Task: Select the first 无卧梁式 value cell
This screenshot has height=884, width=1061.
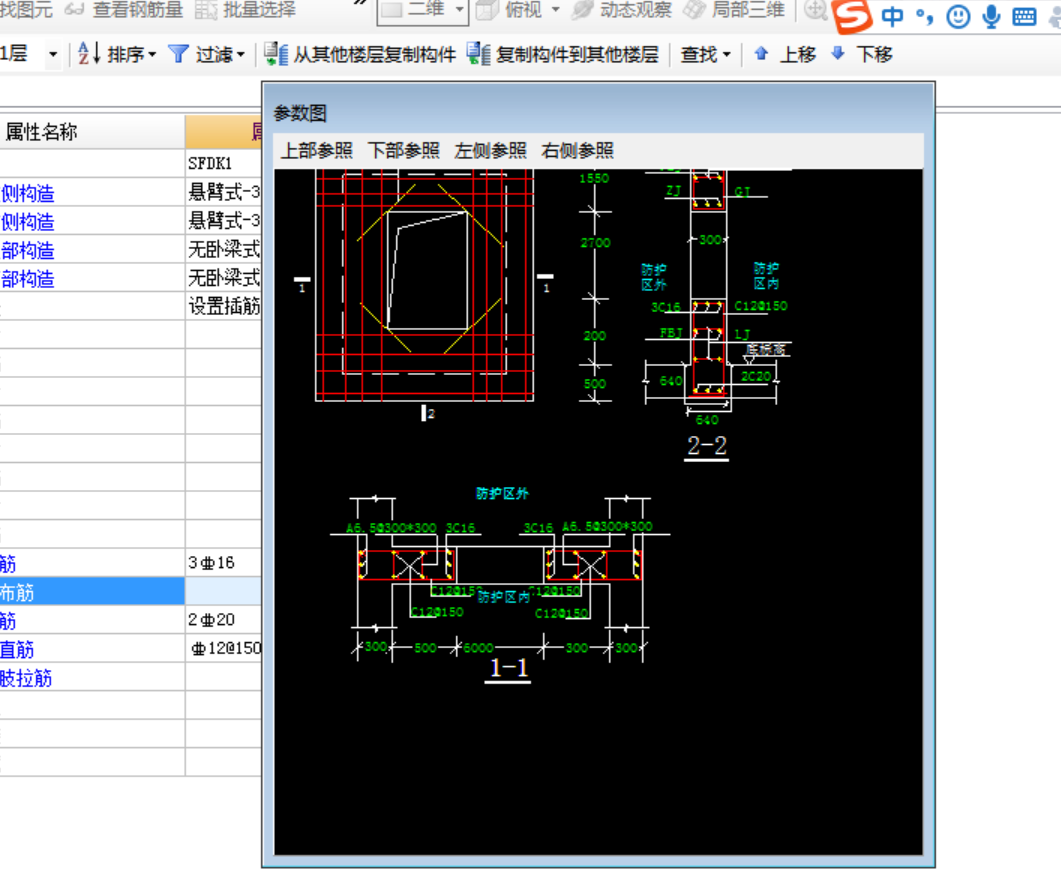Action: pyautogui.click(x=223, y=249)
